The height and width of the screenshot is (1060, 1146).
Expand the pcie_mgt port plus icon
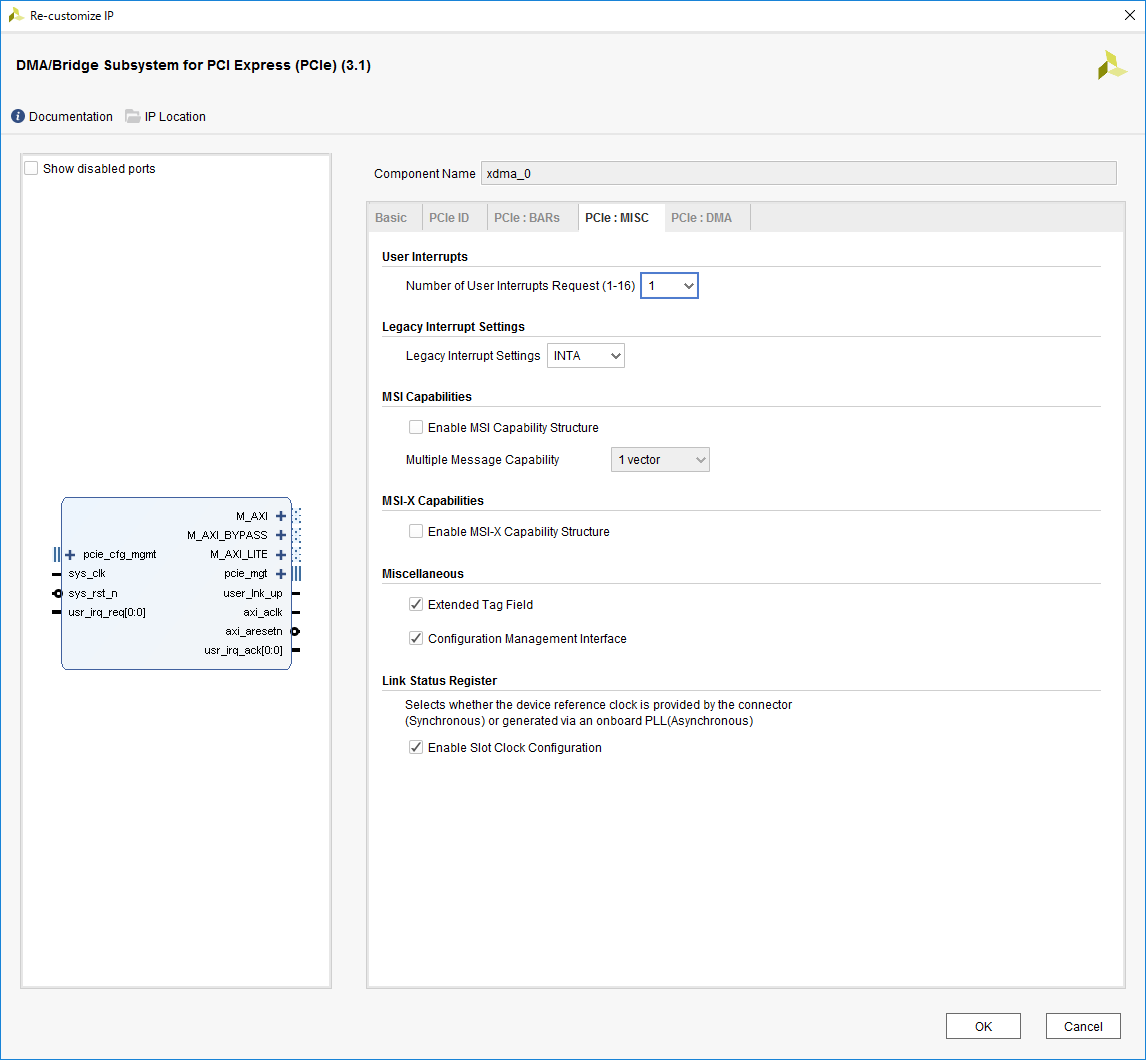click(281, 574)
